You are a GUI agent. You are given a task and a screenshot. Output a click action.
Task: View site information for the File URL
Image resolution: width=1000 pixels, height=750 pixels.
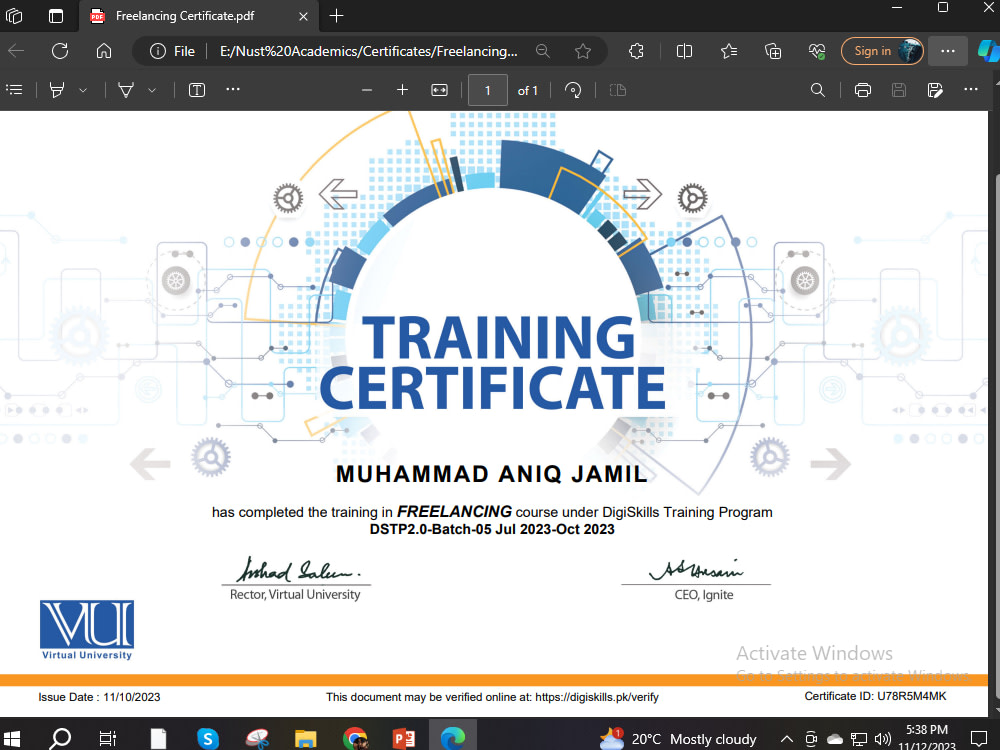tap(172, 51)
